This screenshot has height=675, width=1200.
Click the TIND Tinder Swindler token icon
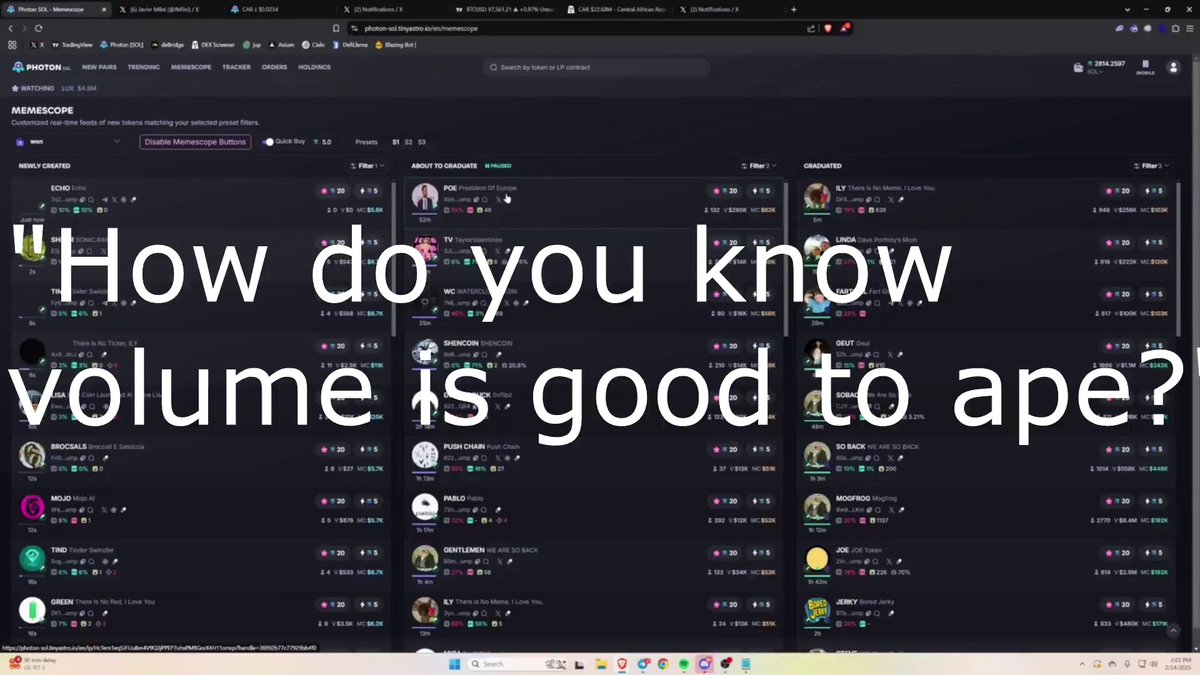click(32, 558)
